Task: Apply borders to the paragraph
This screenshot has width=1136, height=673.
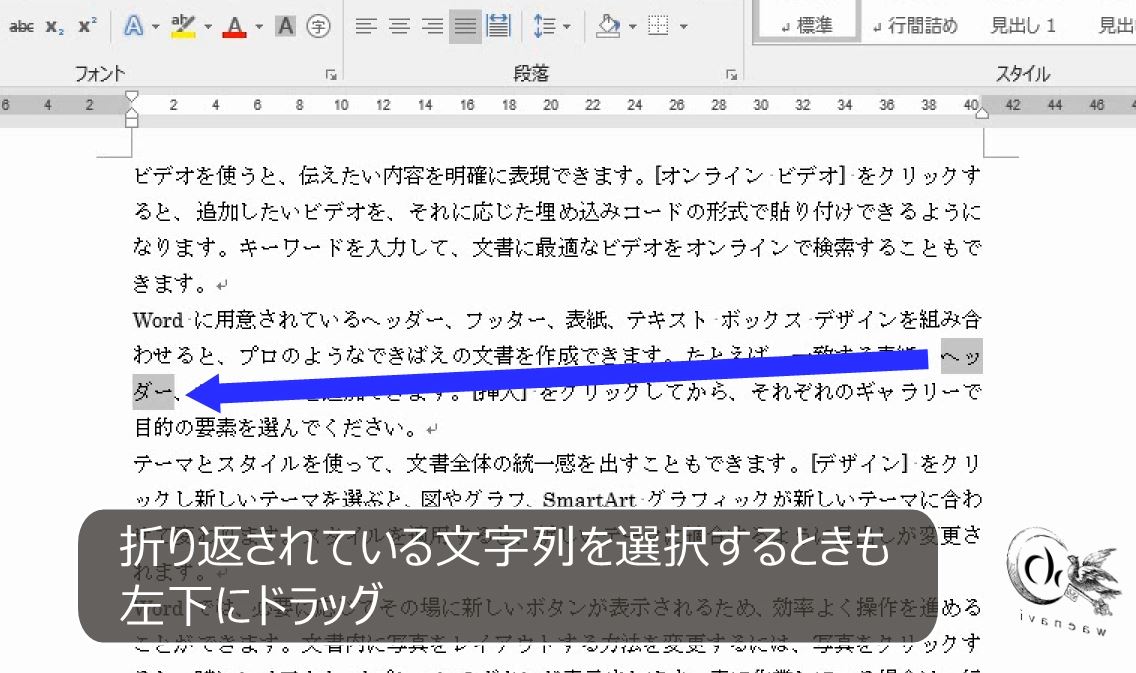Action: (x=659, y=27)
